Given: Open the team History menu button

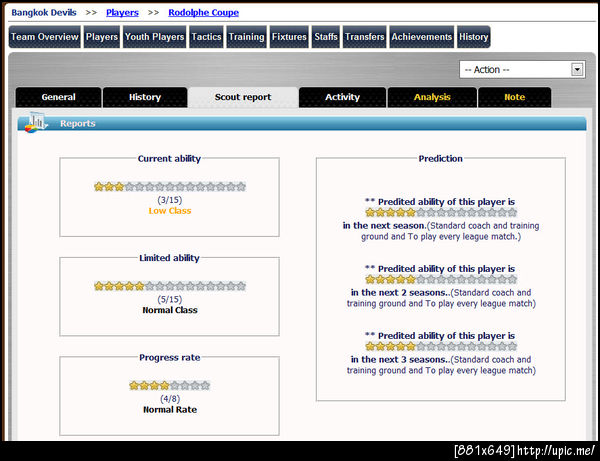Looking at the screenshot, I should pyautogui.click(x=474, y=37).
